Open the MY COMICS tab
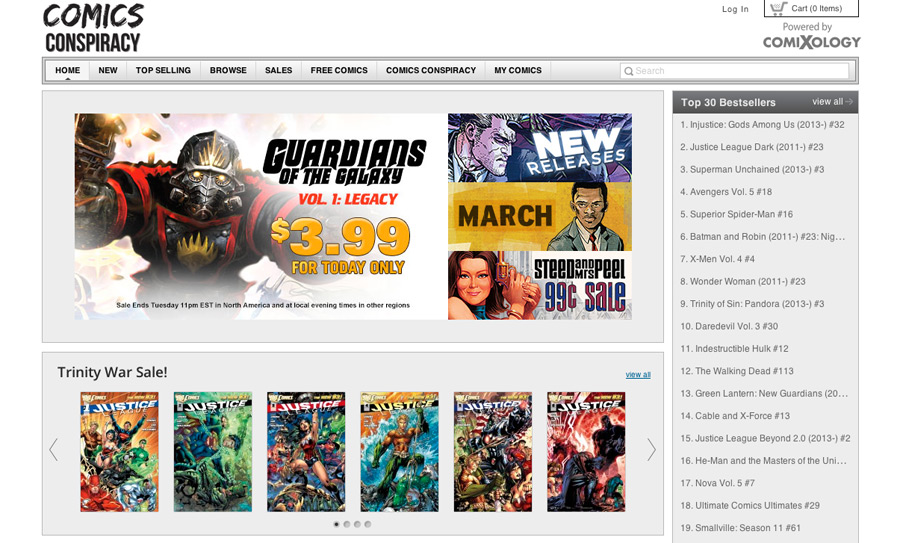Image resolution: width=900 pixels, height=543 pixels. (518, 71)
